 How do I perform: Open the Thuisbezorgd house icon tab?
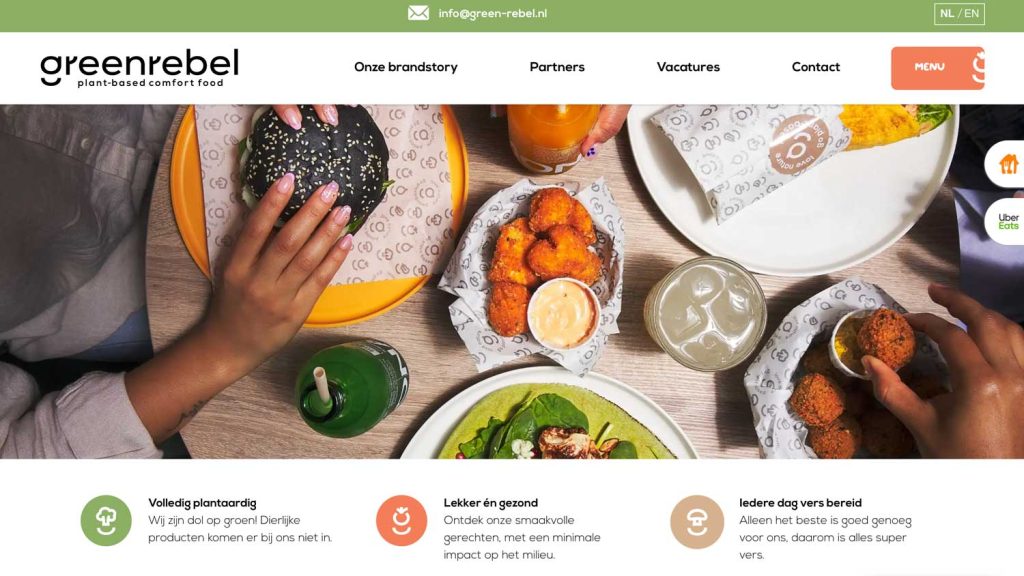pyautogui.click(x=1006, y=164)
